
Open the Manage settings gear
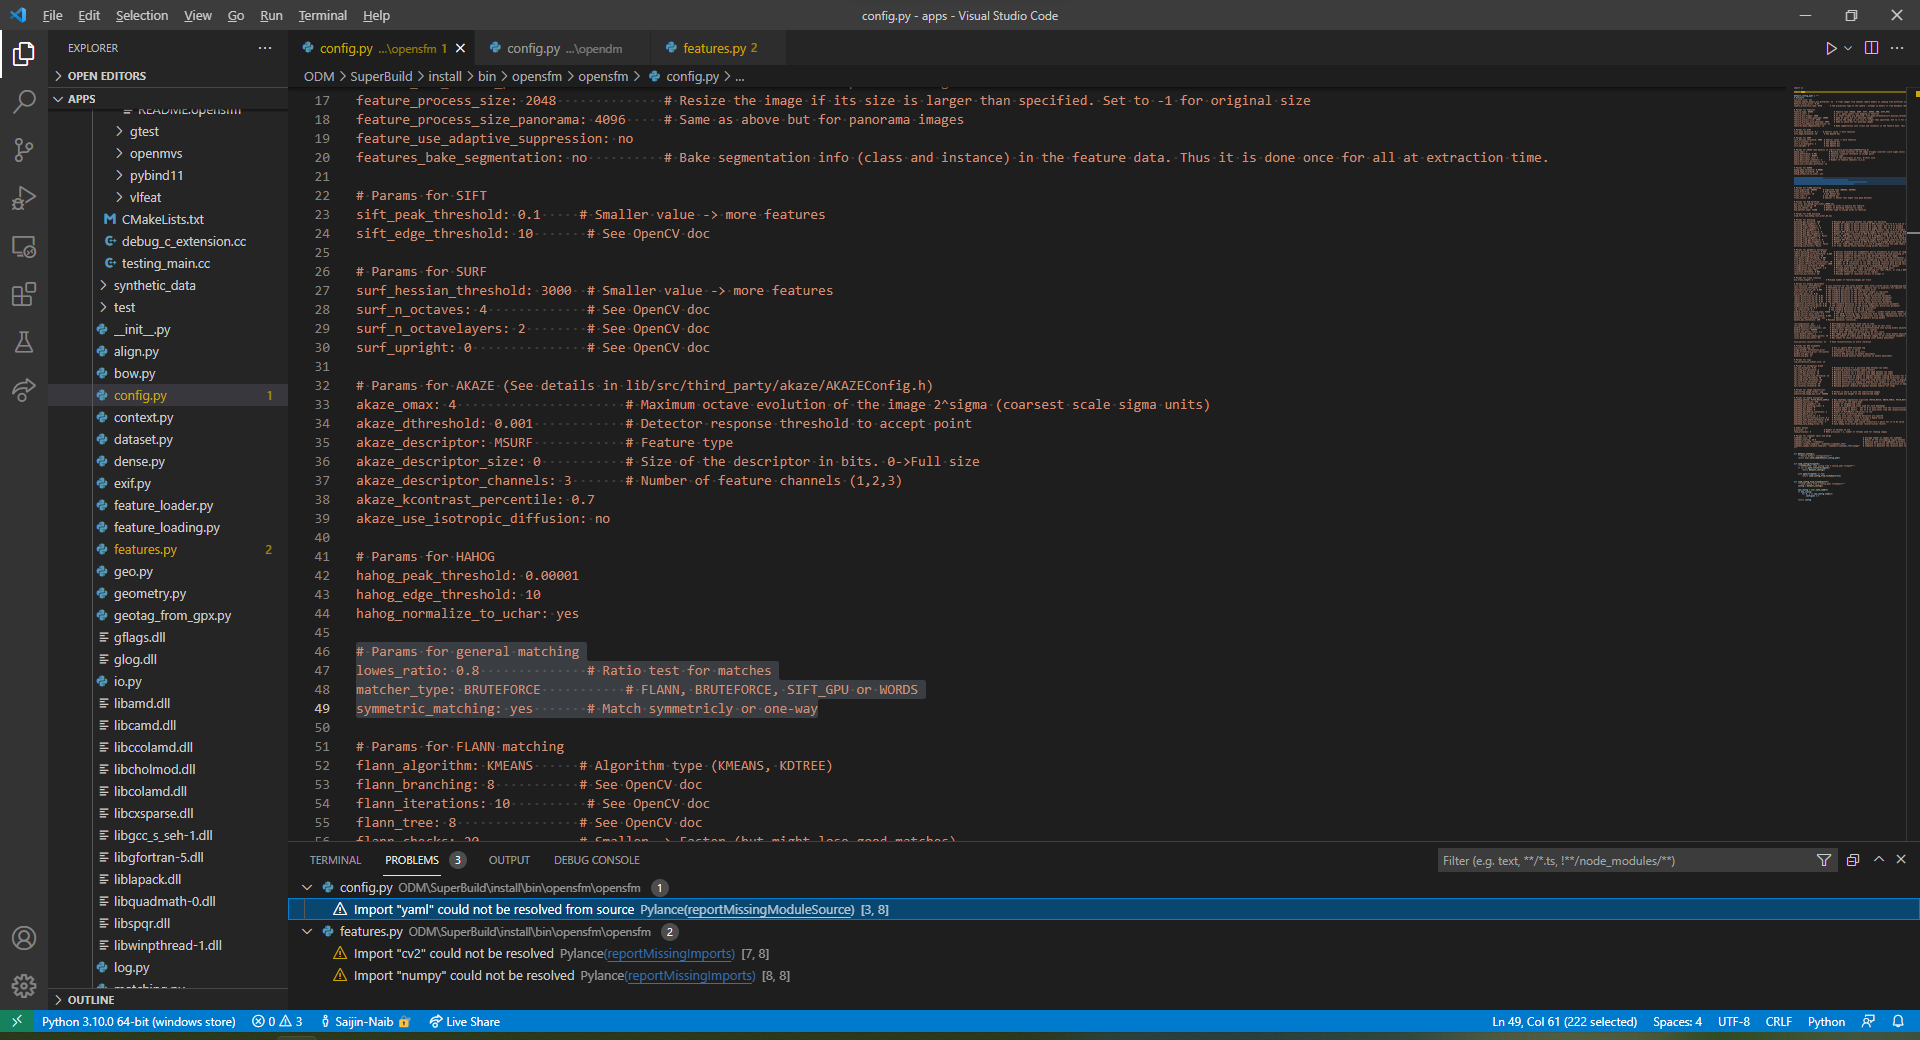coord(24,986)
